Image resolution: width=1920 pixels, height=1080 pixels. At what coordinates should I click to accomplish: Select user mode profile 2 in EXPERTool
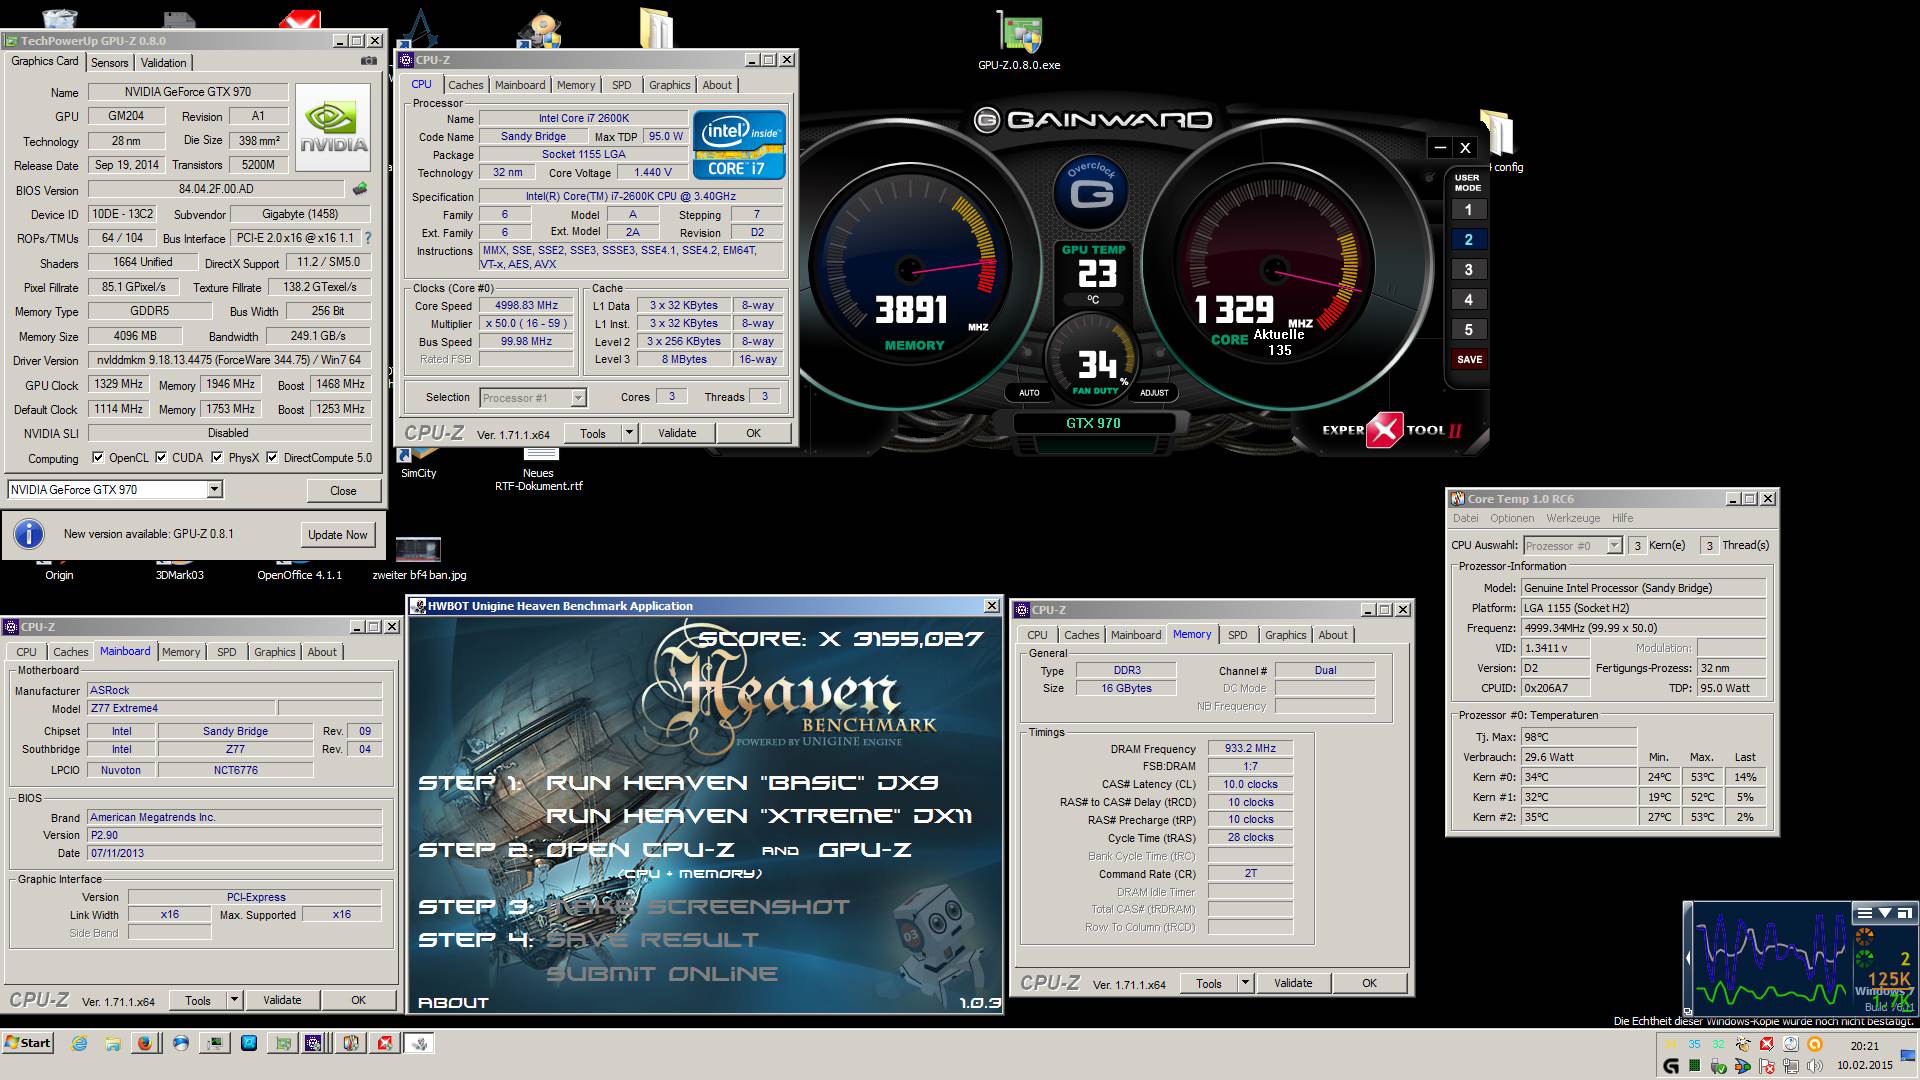tap(1468, 240)
